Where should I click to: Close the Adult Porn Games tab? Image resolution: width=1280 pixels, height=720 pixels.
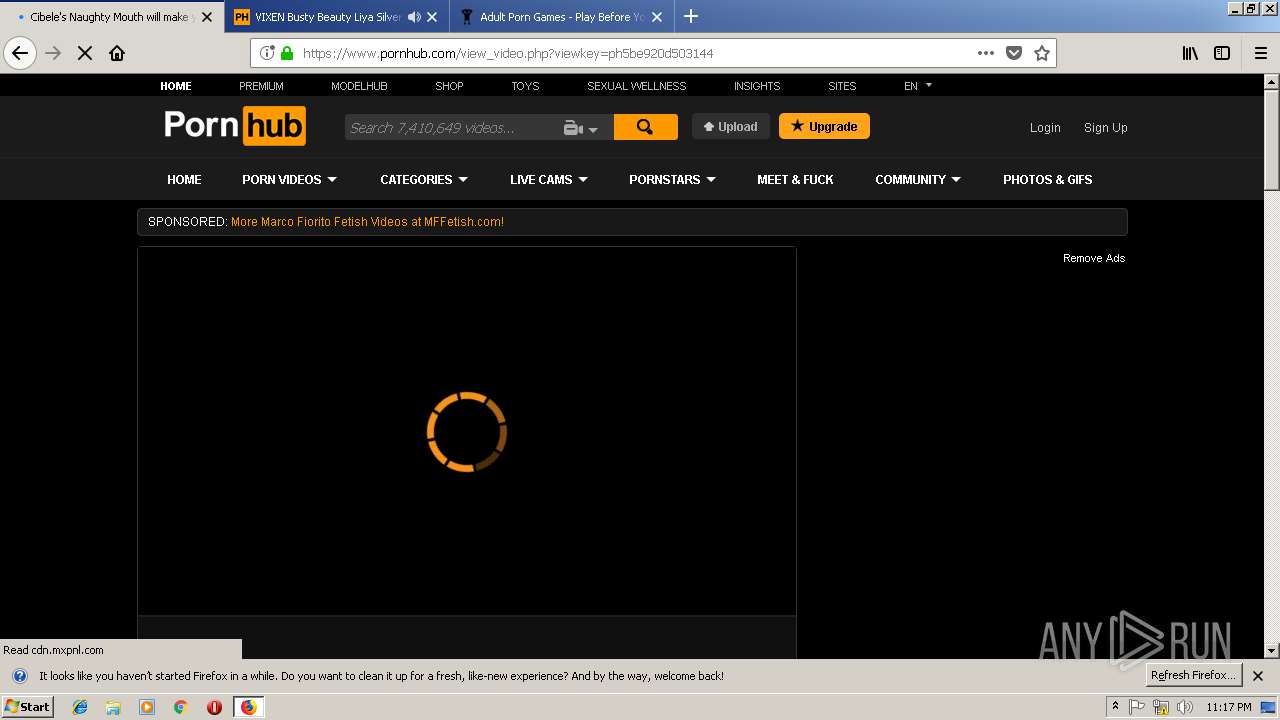(x=657, y=17)
